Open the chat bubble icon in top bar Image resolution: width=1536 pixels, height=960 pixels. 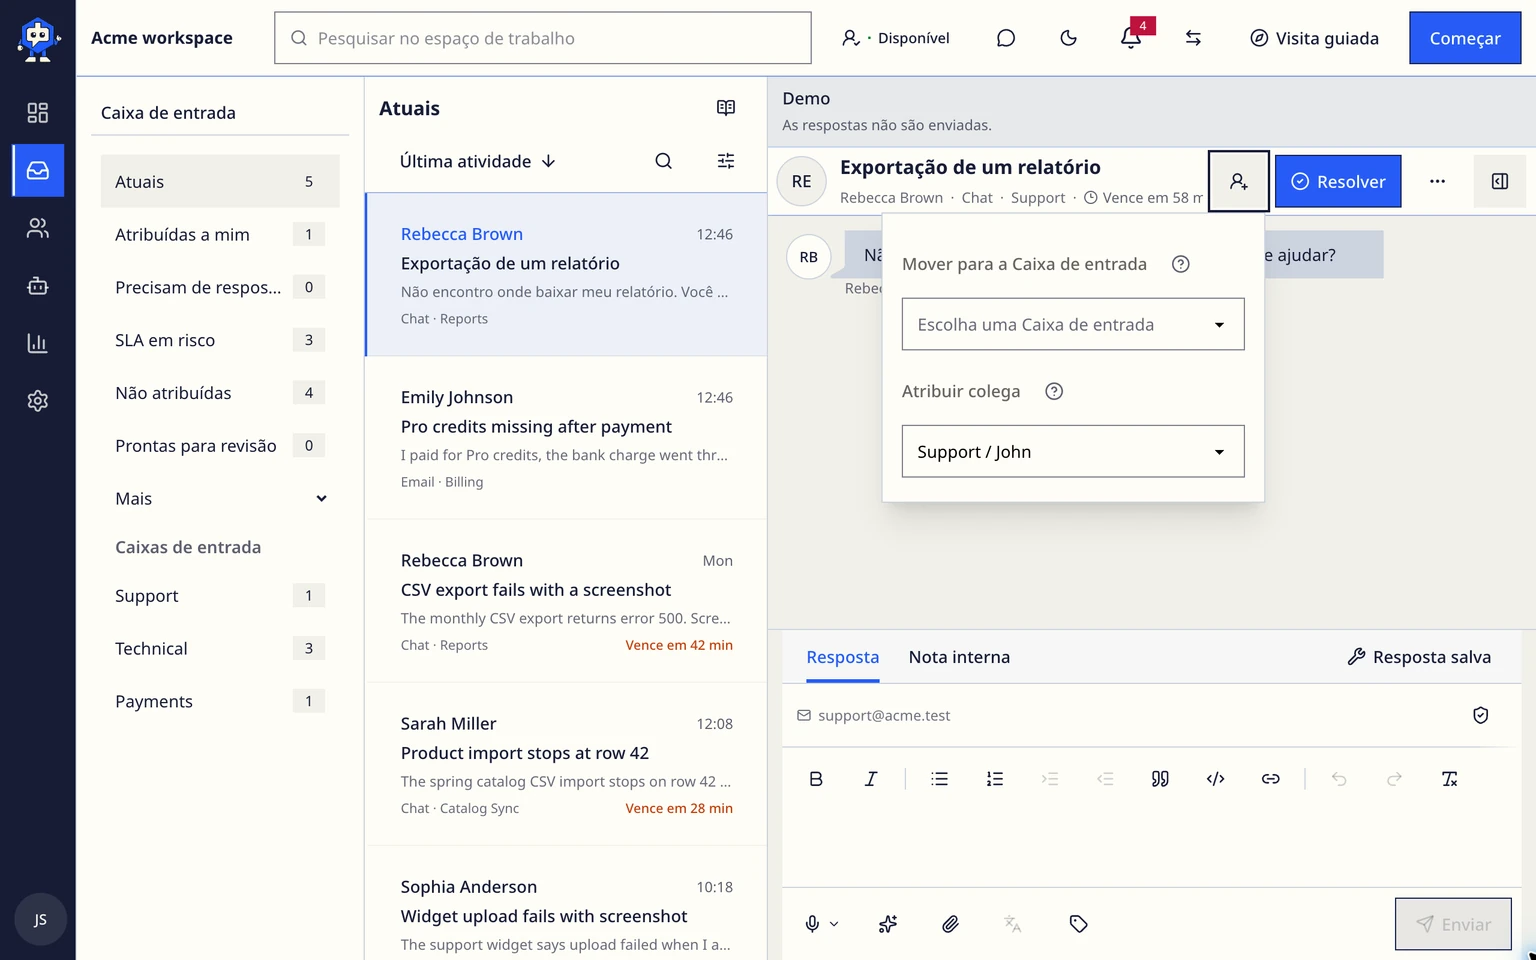(1006, 38)
